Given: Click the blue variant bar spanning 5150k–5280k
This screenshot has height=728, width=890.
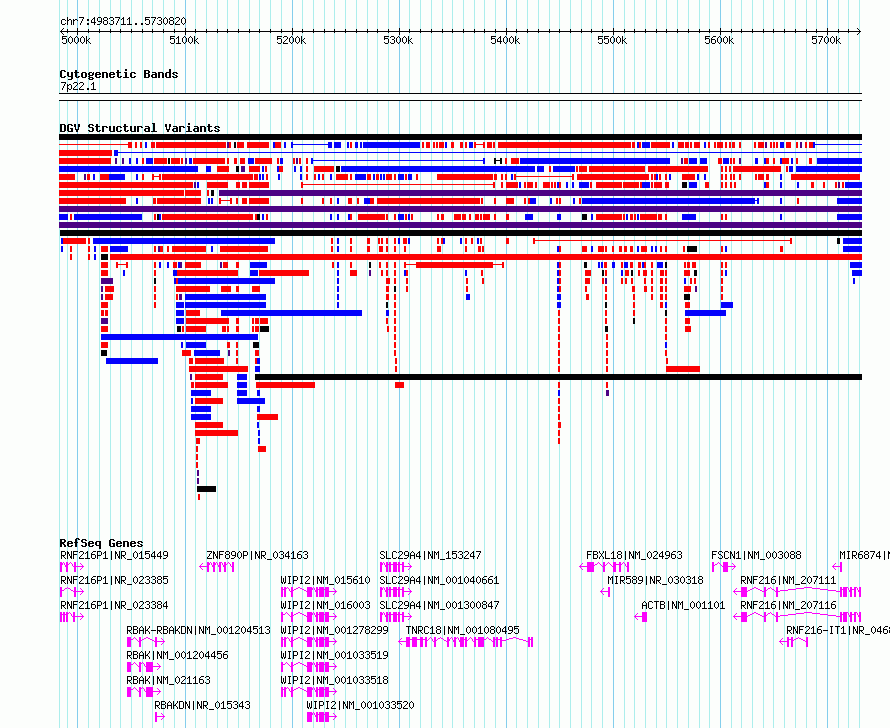Looking at the screenshot, I should [291, 313].
